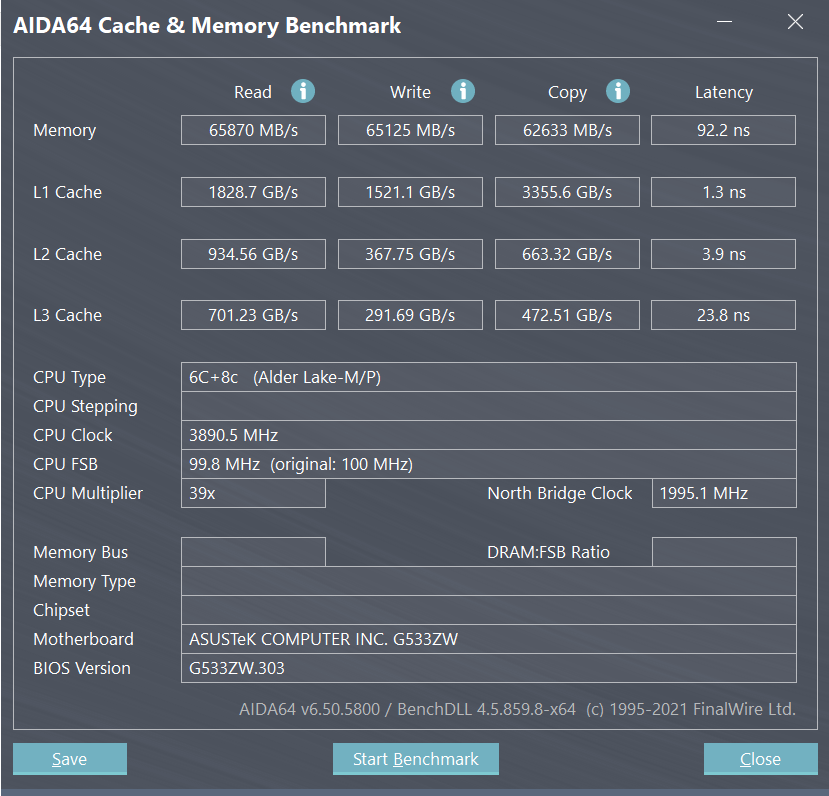Viewport: 829px width, 796px height.
Task: Select the DRAM:FSB Ratio field
Action: (x=723, y=551)
